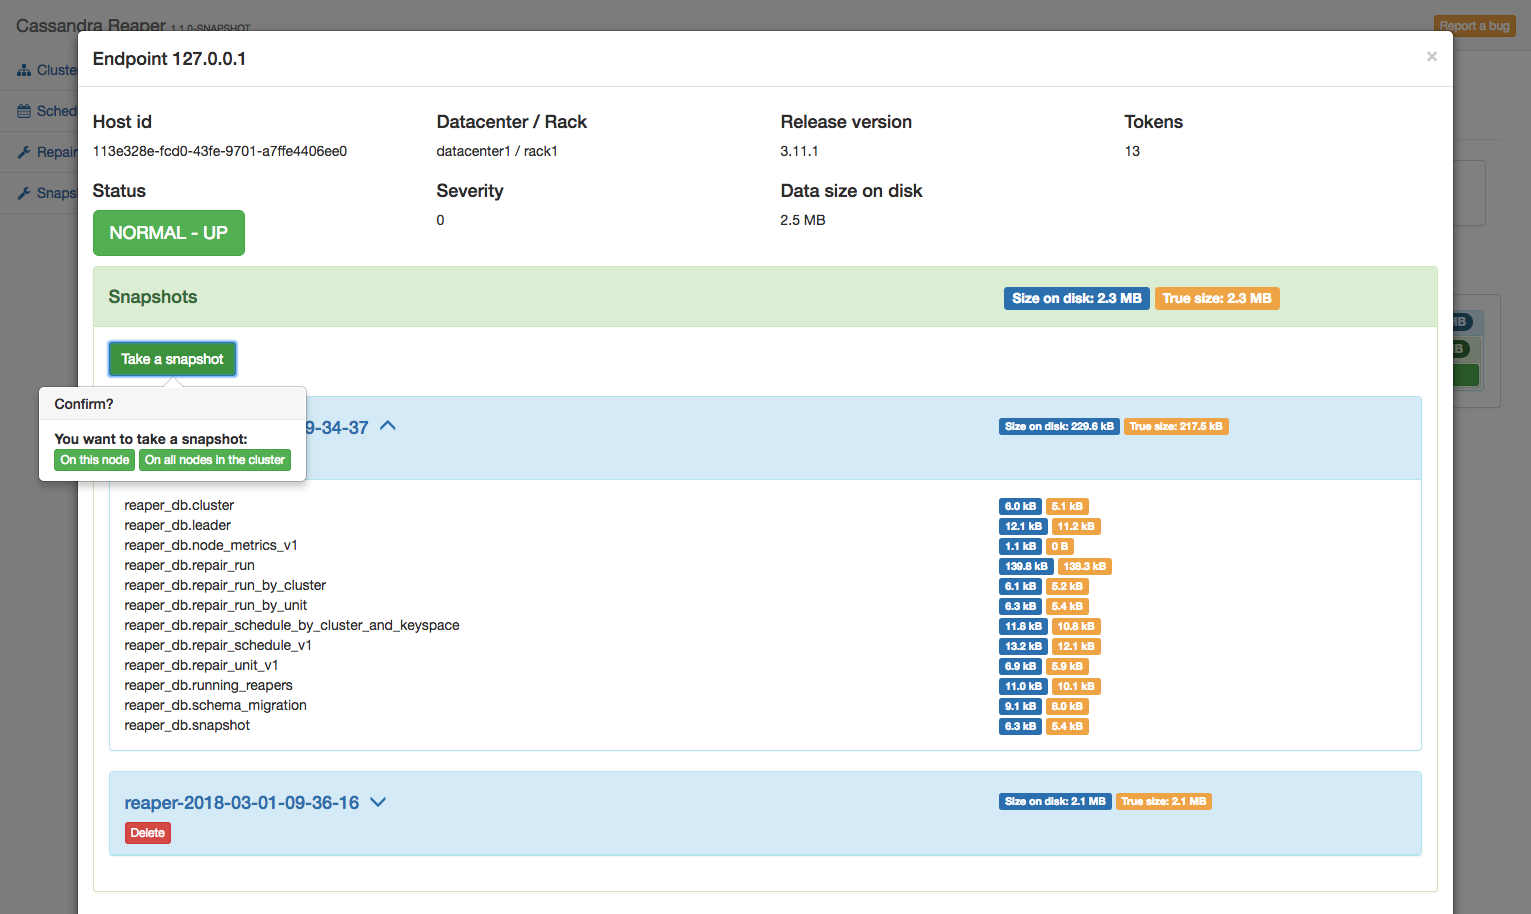
Task: Click the NORMAL - UP status badge
Action: coord(169,233)
